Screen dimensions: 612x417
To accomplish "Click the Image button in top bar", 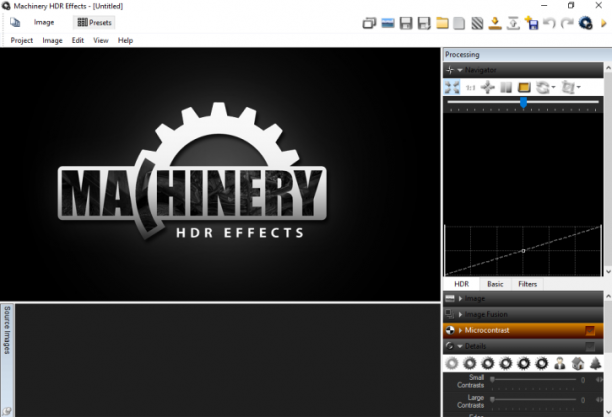I will point(44,22).
